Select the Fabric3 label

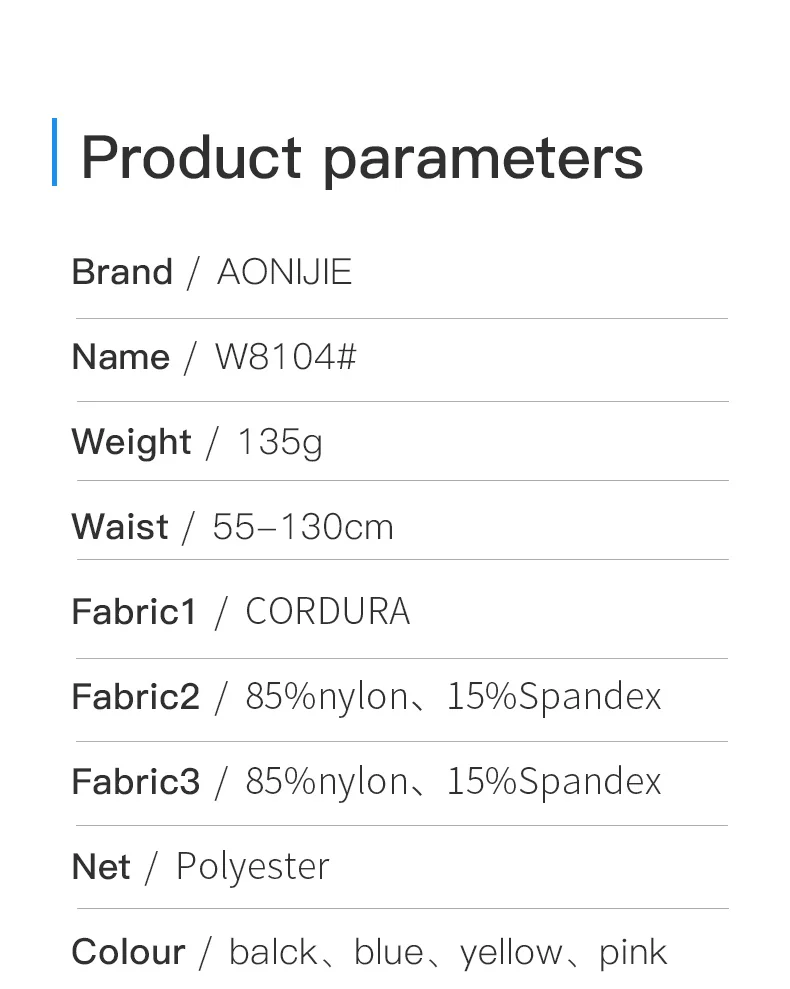[136, 781]
